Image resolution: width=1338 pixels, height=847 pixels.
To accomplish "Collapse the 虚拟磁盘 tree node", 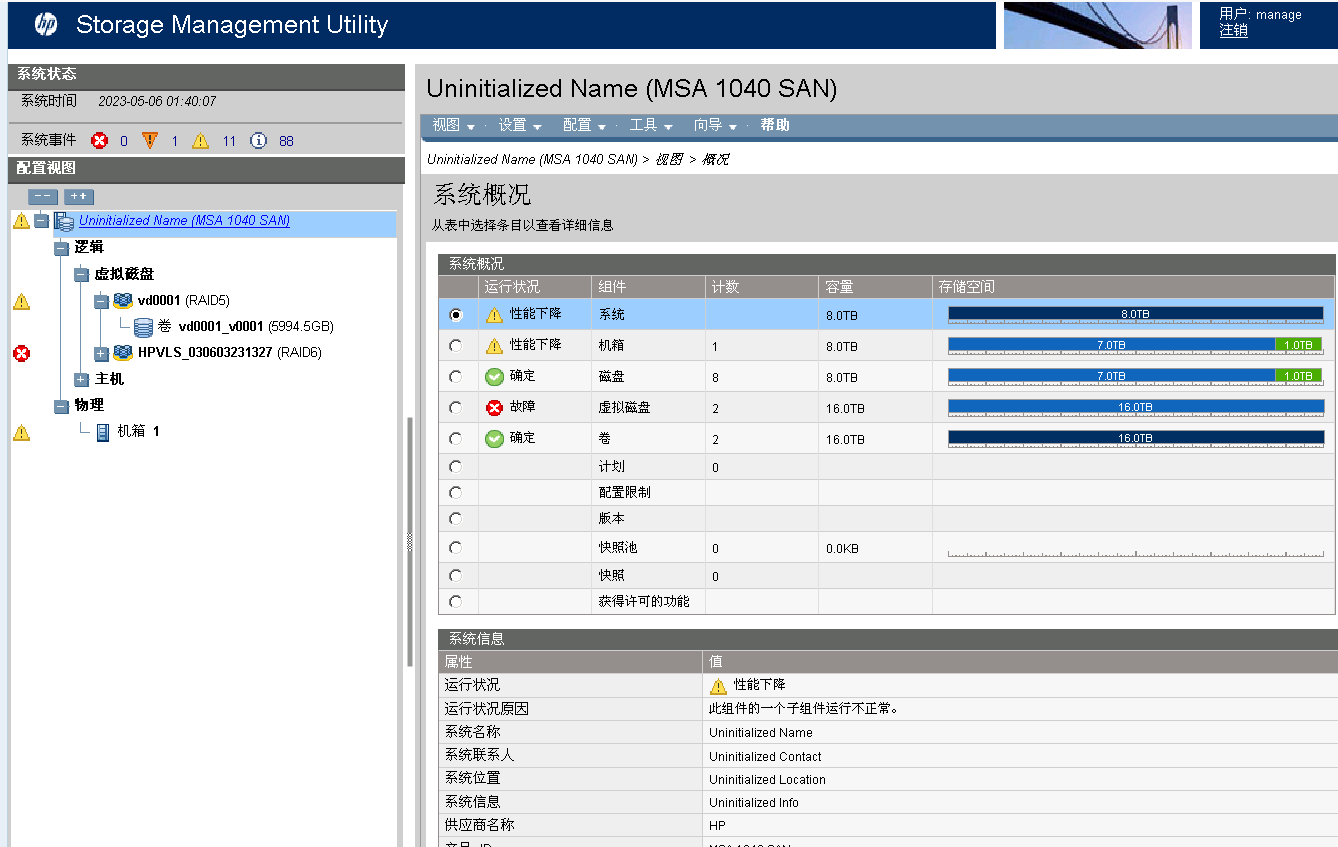I will pos(81,274).
